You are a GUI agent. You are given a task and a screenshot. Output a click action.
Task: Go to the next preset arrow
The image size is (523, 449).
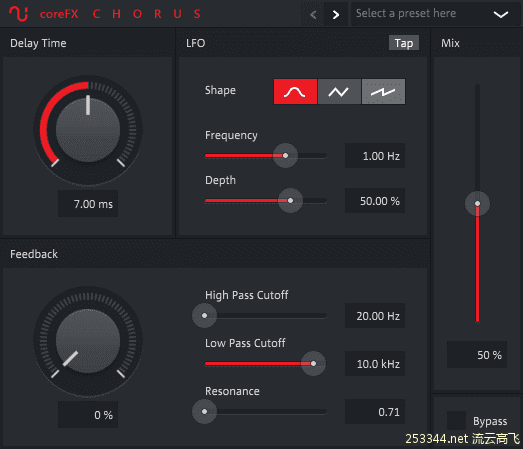click(x=336, y=14)
